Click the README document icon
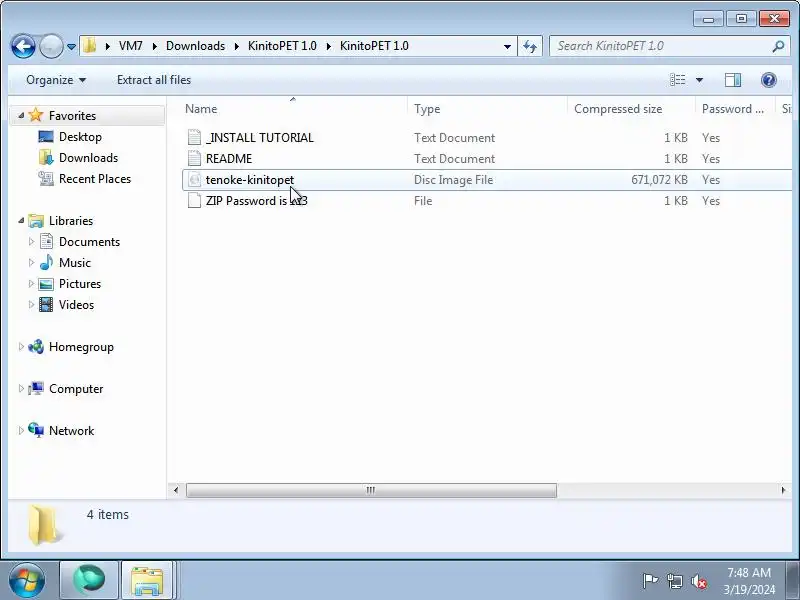This screenshot has height=600, width=800. pos(194,158)
